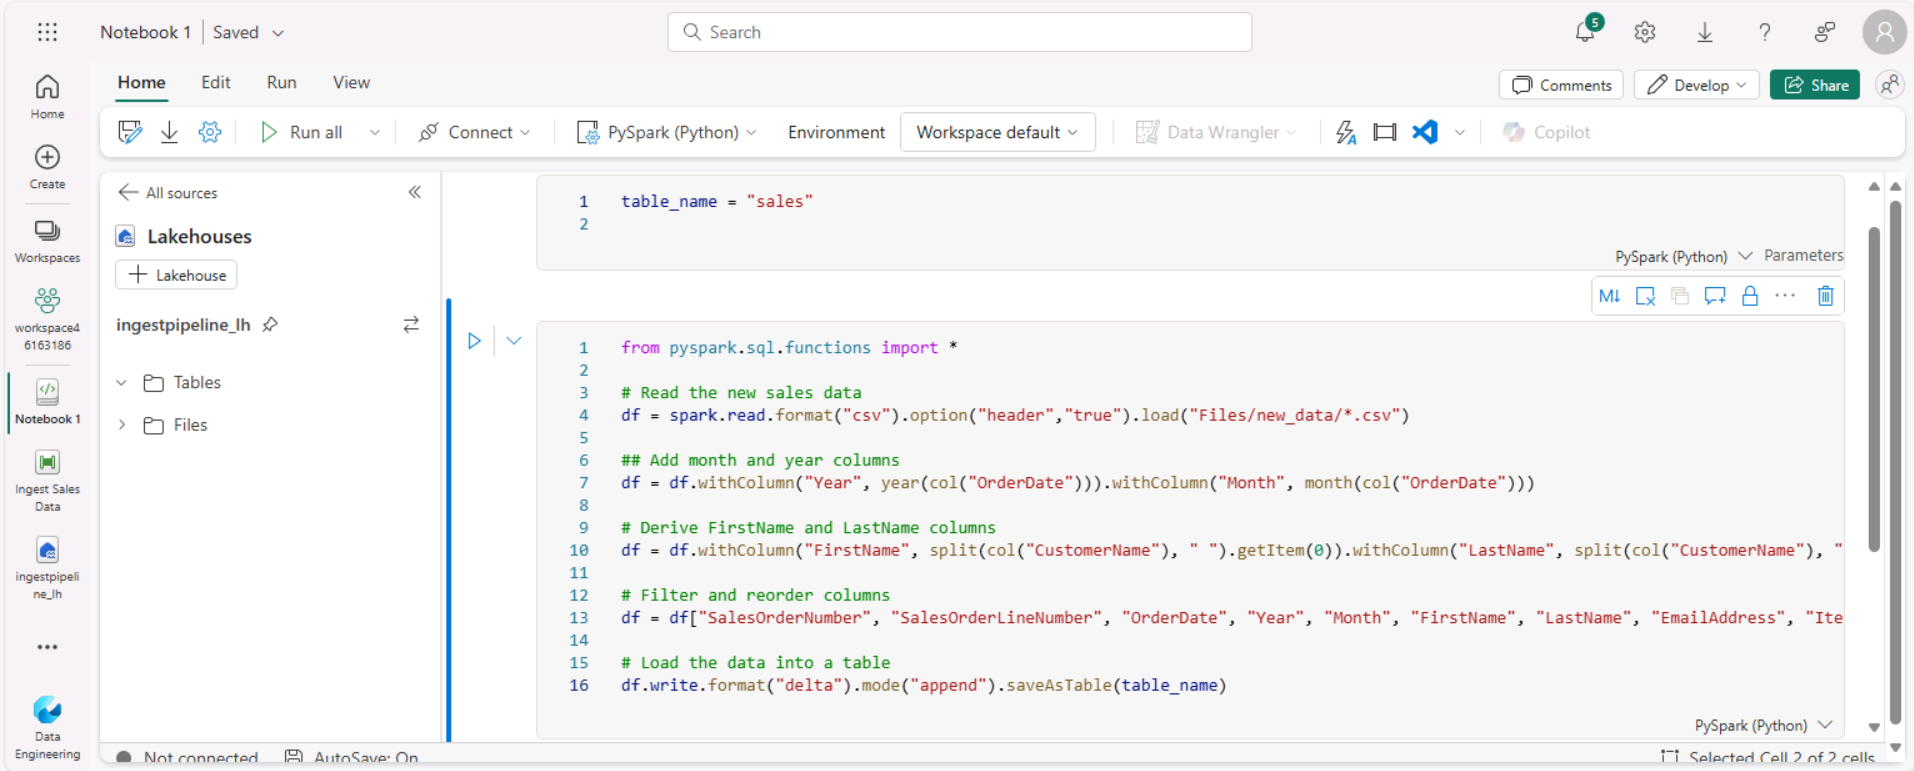This screenshot has width=1914, height=771.
Task: Open the Notebook 1 sidebar item
Action: [x=47, y=402]
